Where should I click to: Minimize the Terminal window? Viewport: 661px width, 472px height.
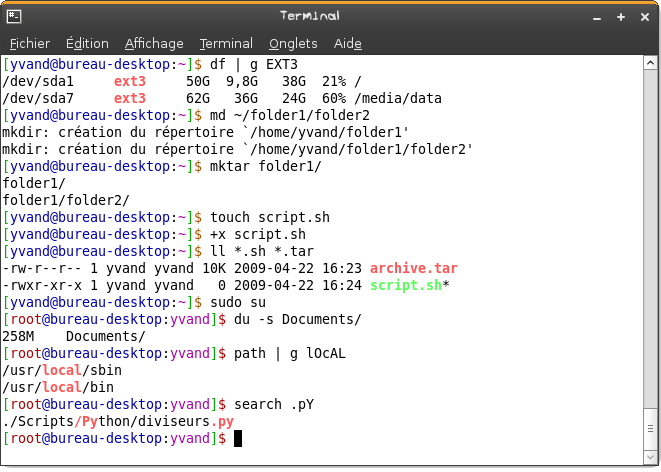pos(598,16)
